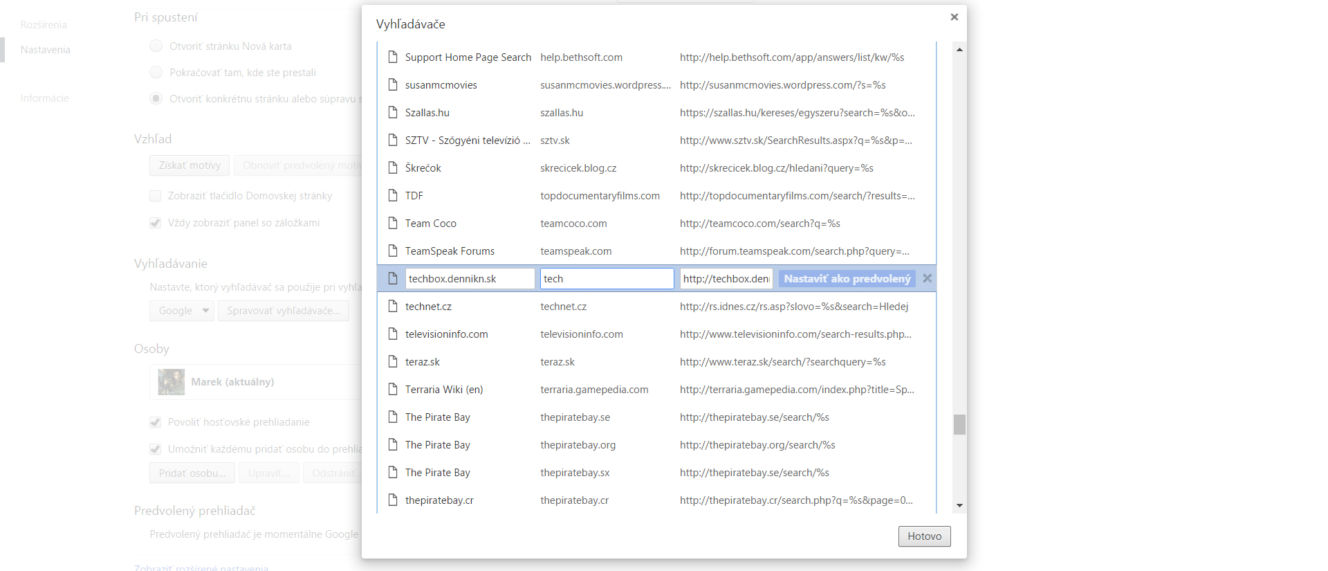Toggle 'Vždy zobraziť panel so záložkami' checkbox
1328x571 pixels.
155,223
